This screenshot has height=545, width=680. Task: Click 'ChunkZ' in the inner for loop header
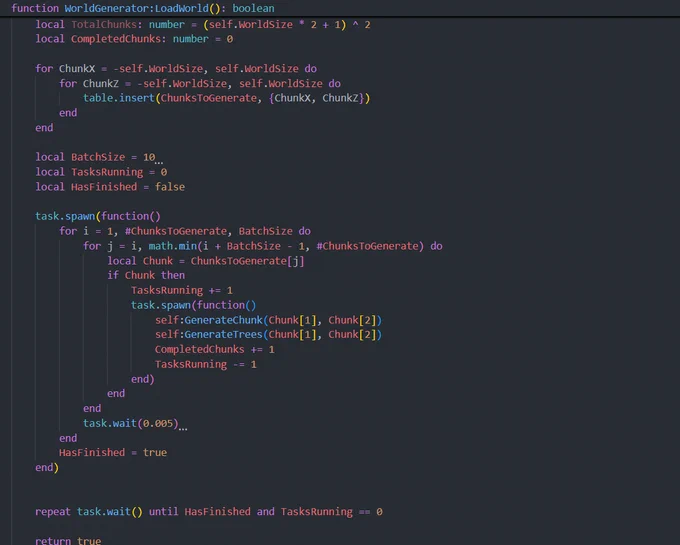click(x=101, y=83)
